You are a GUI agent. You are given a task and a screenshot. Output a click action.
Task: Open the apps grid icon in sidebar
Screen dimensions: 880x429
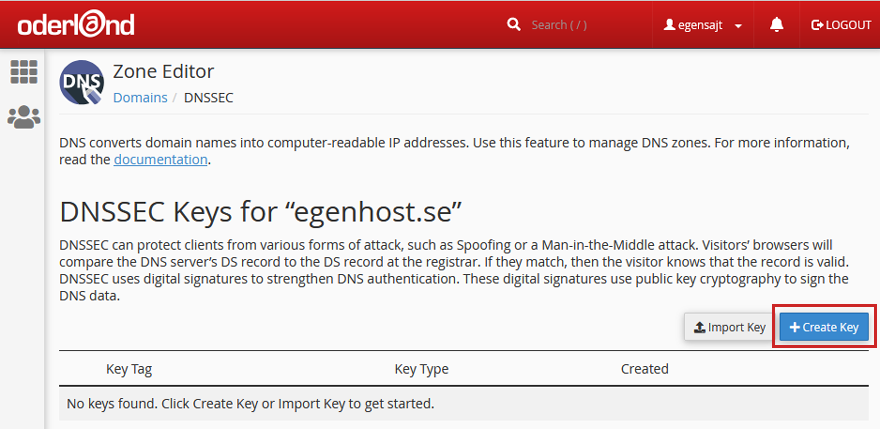(24, 72)
